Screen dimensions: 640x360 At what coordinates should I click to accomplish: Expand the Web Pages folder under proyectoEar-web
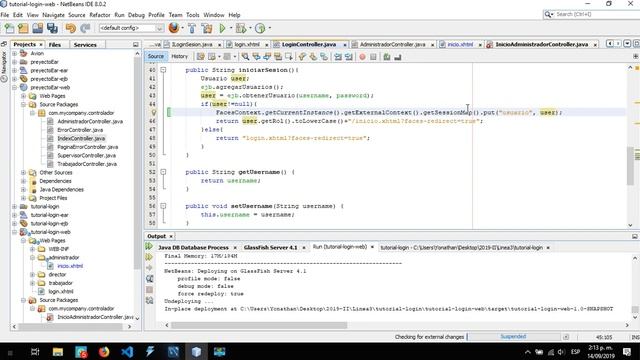pos(24,96)
